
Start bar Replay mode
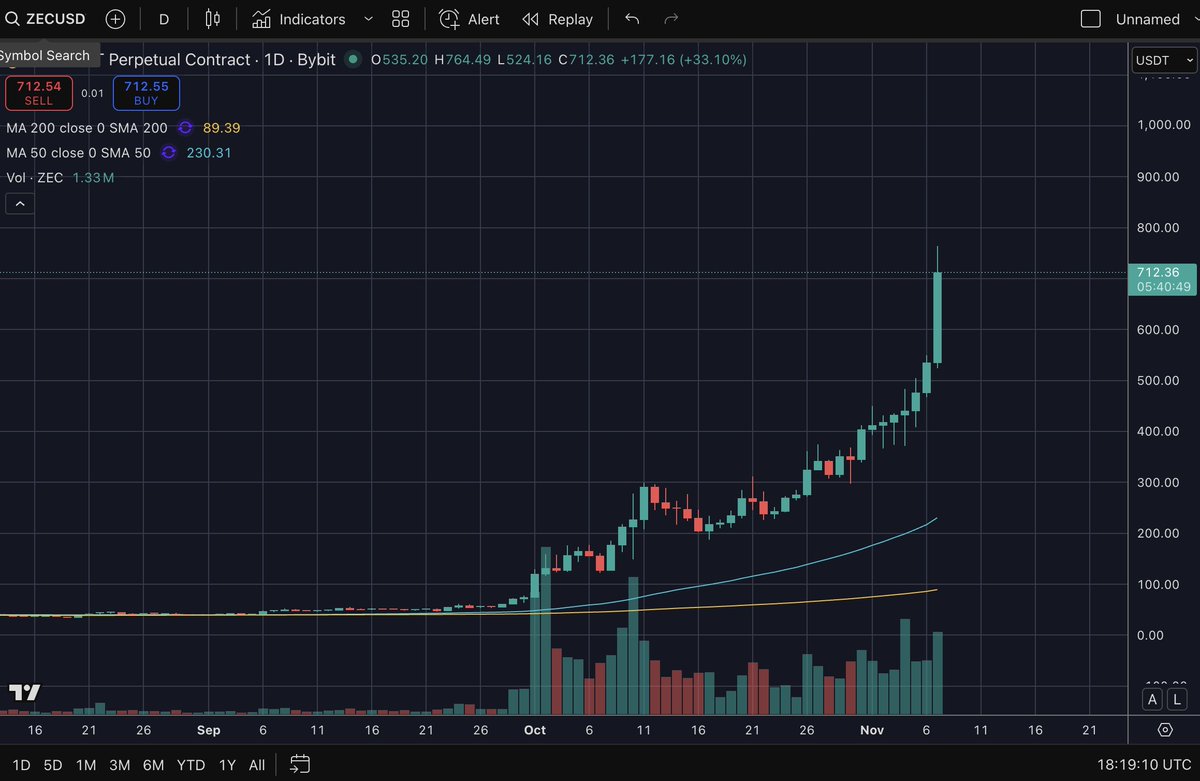558,19
